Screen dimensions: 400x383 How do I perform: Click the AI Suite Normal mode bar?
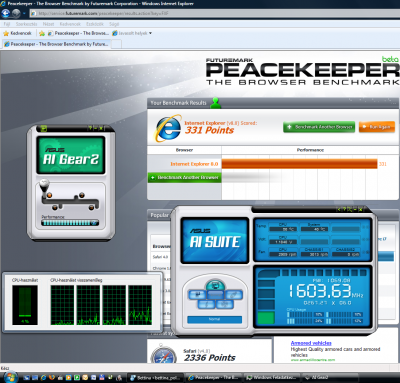coord(214,319)
